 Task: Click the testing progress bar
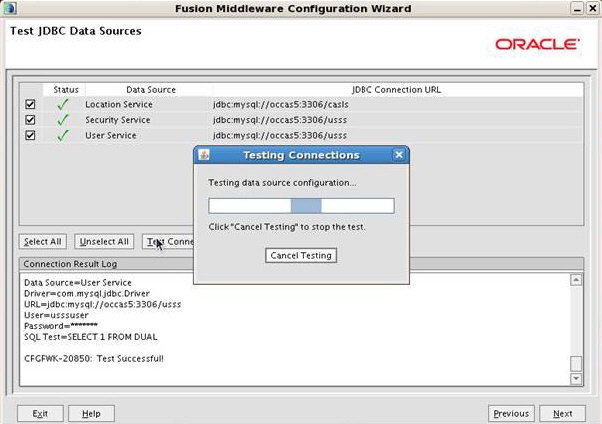301,206
